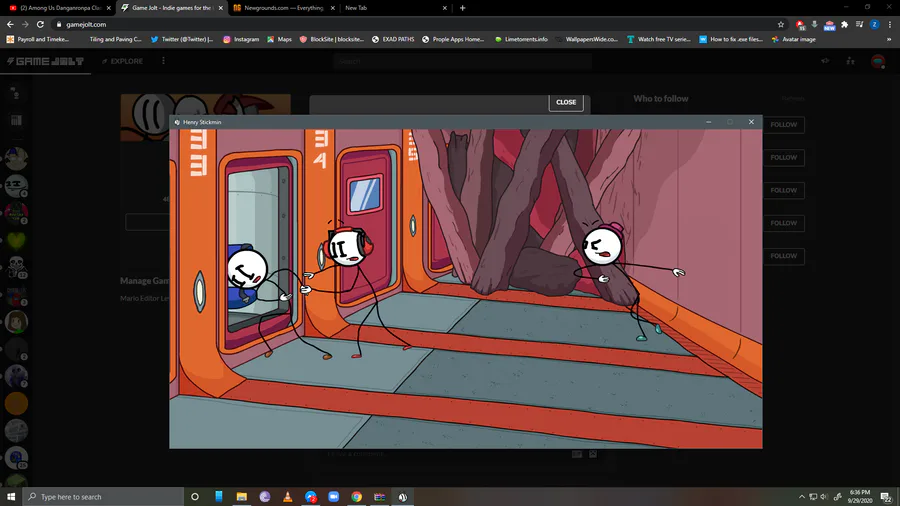Switch to the Among Us Danganronpa tab

(x=60, y=8)
